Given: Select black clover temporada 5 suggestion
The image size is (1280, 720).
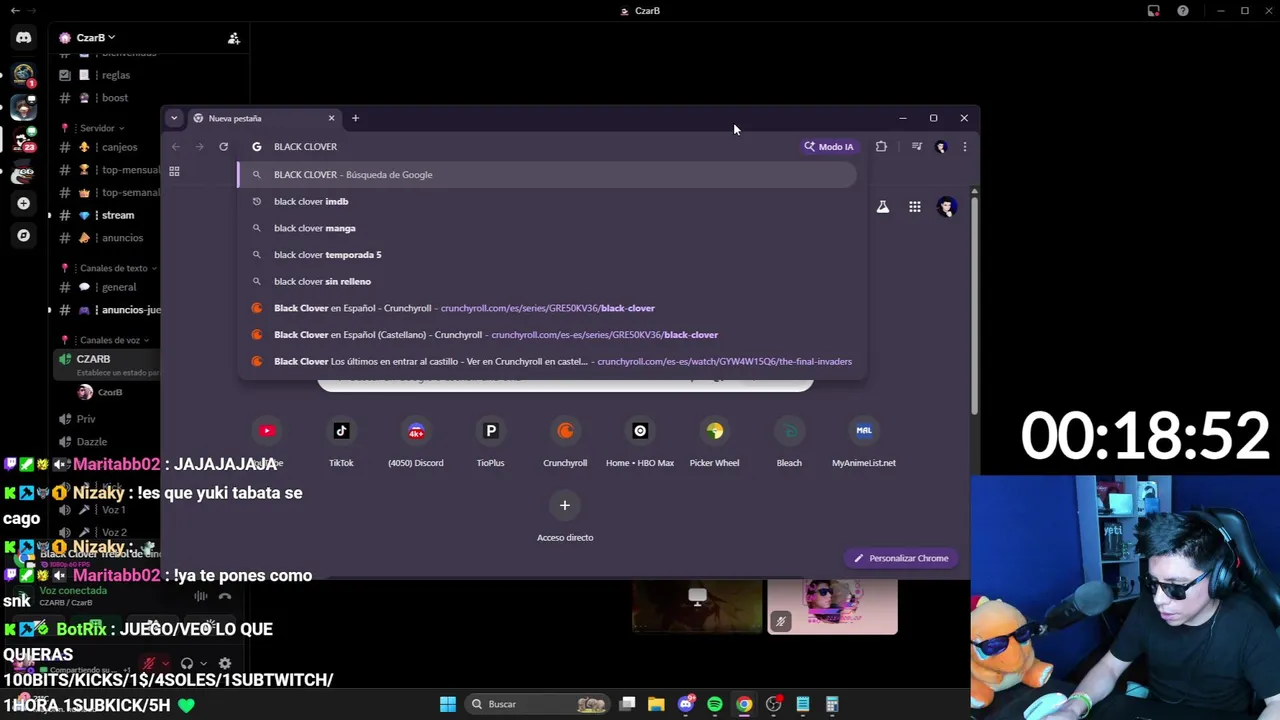Looking at the screenshot, I should pyautogui.click(x=547, y=255).
